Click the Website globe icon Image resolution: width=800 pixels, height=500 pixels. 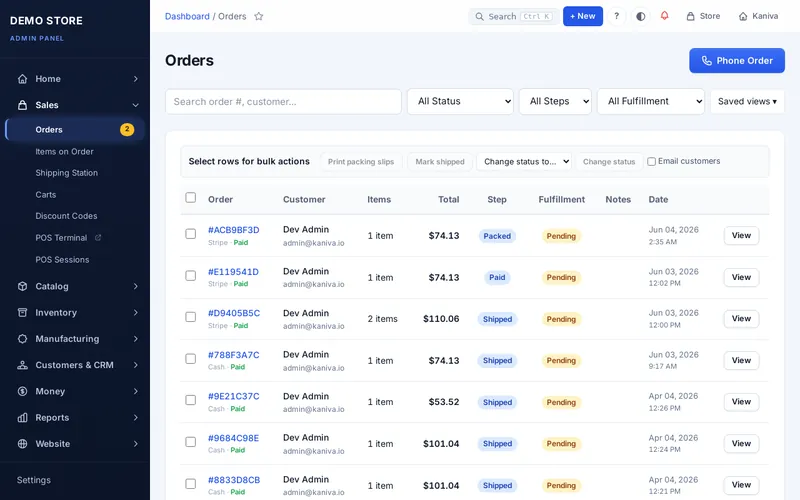[x=22, y=444]
